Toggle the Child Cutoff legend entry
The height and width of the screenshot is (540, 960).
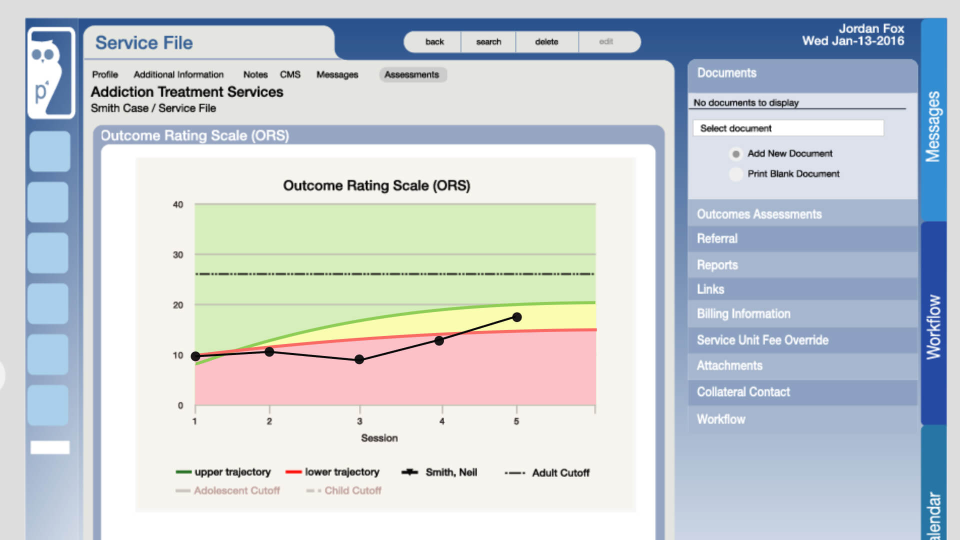click(344, 490)
